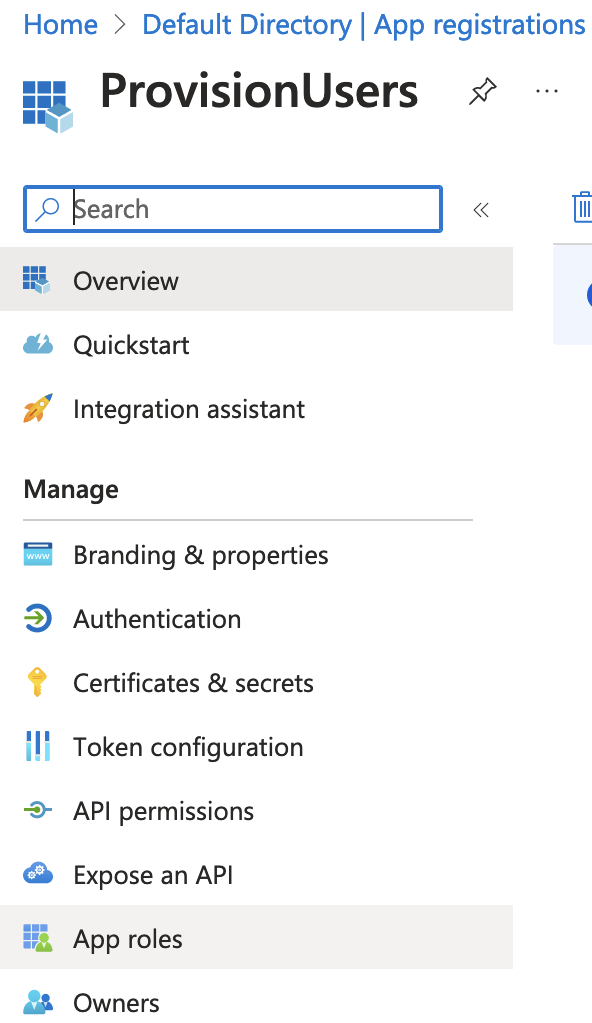Open the Overview menu item
592x1023 pixels.
pyautogui.click(x=257, y=280)
